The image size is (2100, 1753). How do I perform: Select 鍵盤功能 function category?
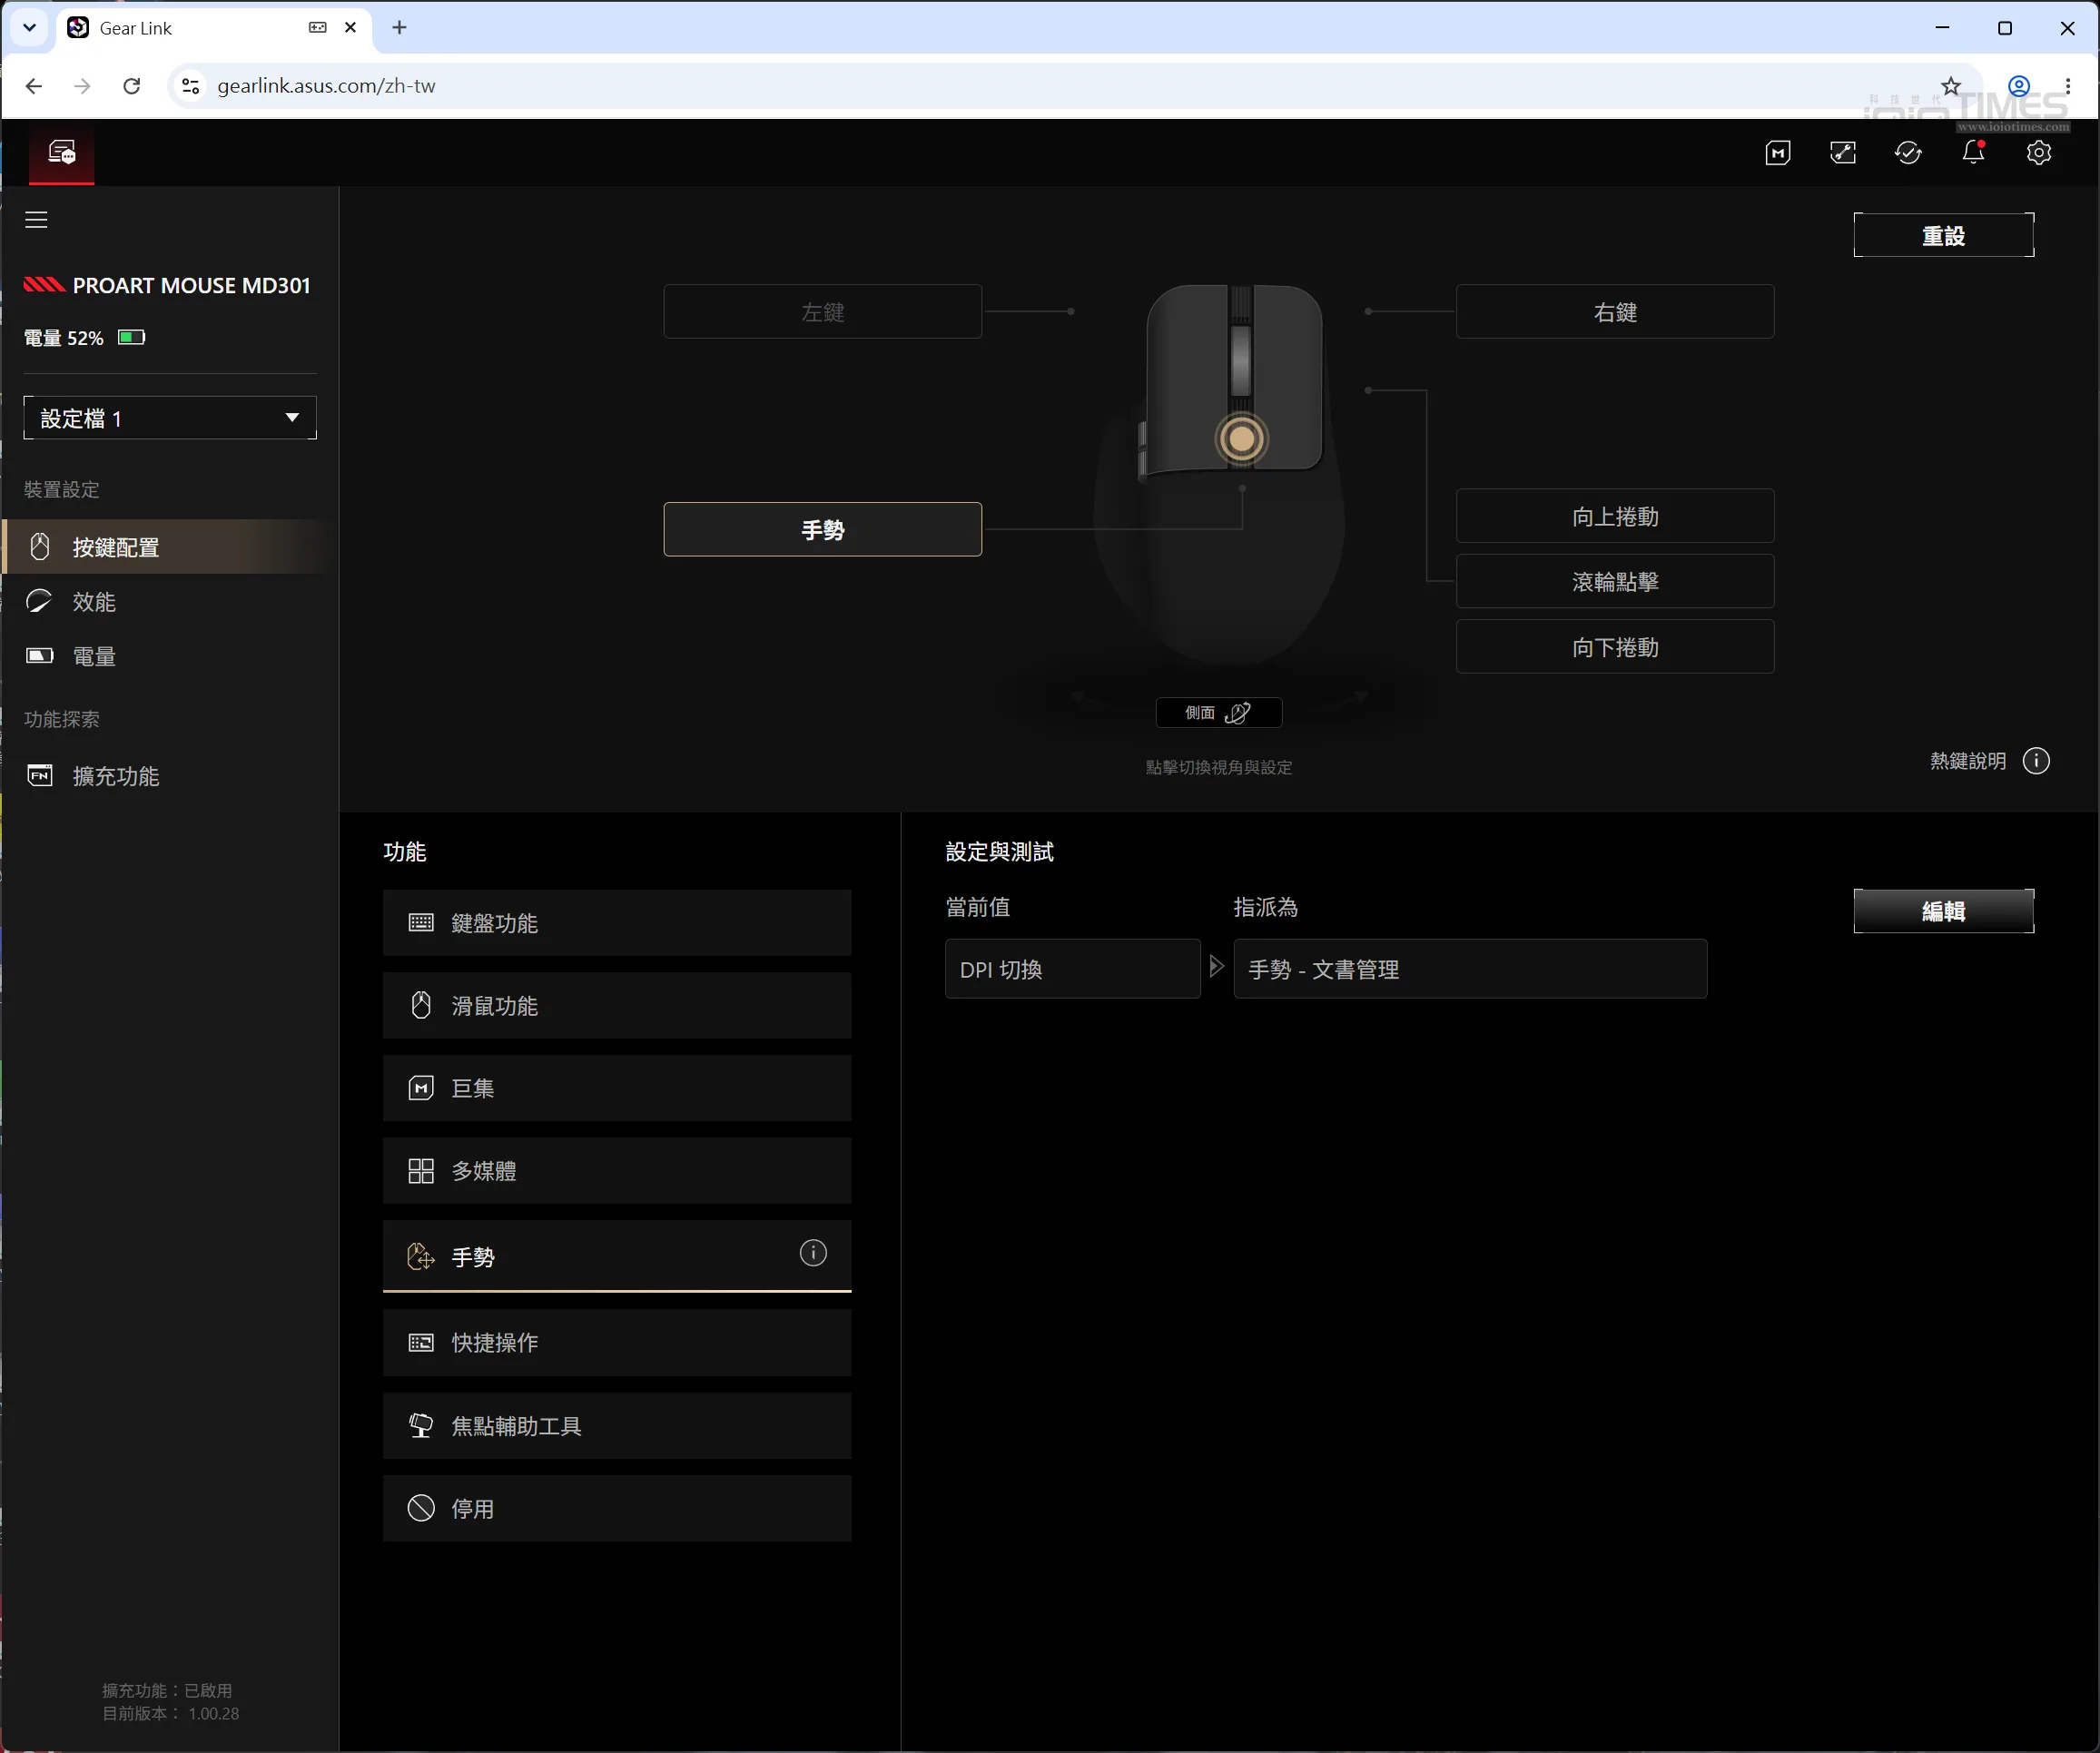(617, 923)
